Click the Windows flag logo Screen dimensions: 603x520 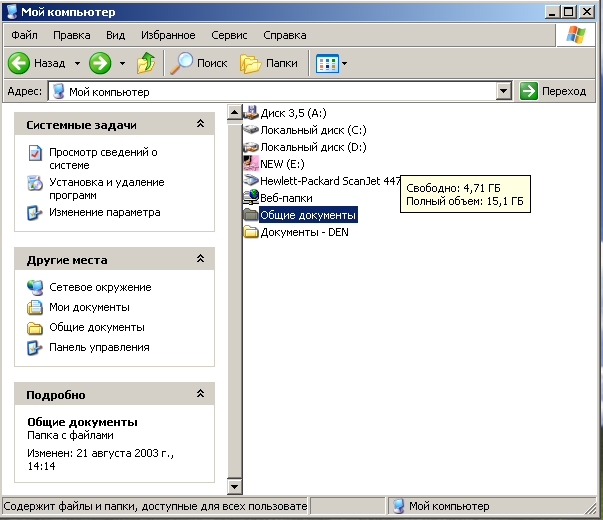(x=576, y=35)
